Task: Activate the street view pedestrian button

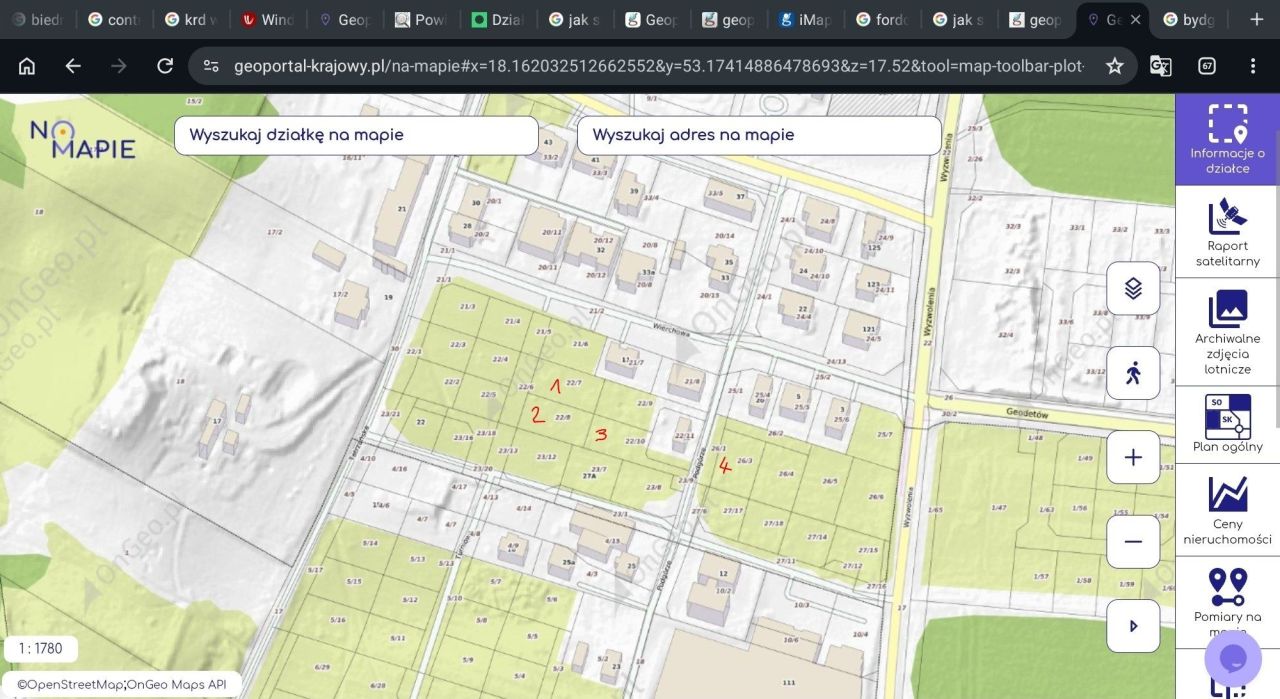Action: point(1133,373)
